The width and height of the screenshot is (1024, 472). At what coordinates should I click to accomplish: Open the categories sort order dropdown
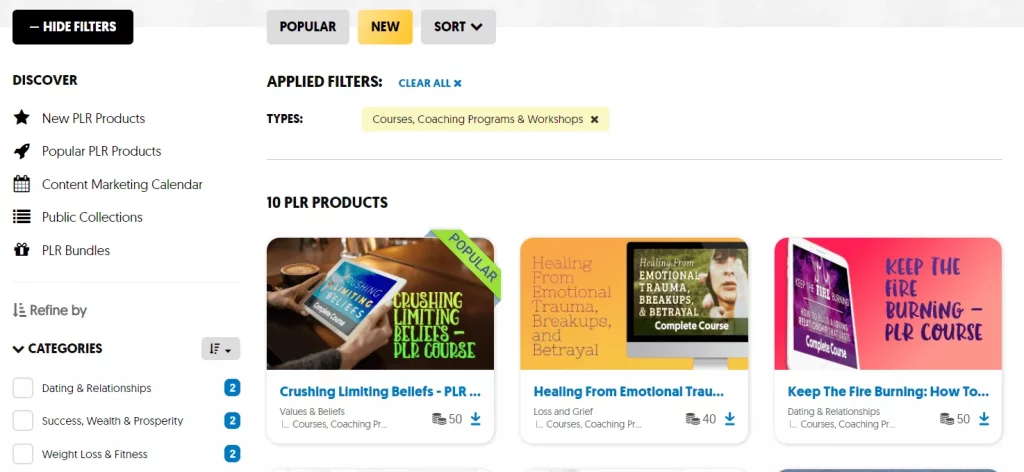point(221,349)
